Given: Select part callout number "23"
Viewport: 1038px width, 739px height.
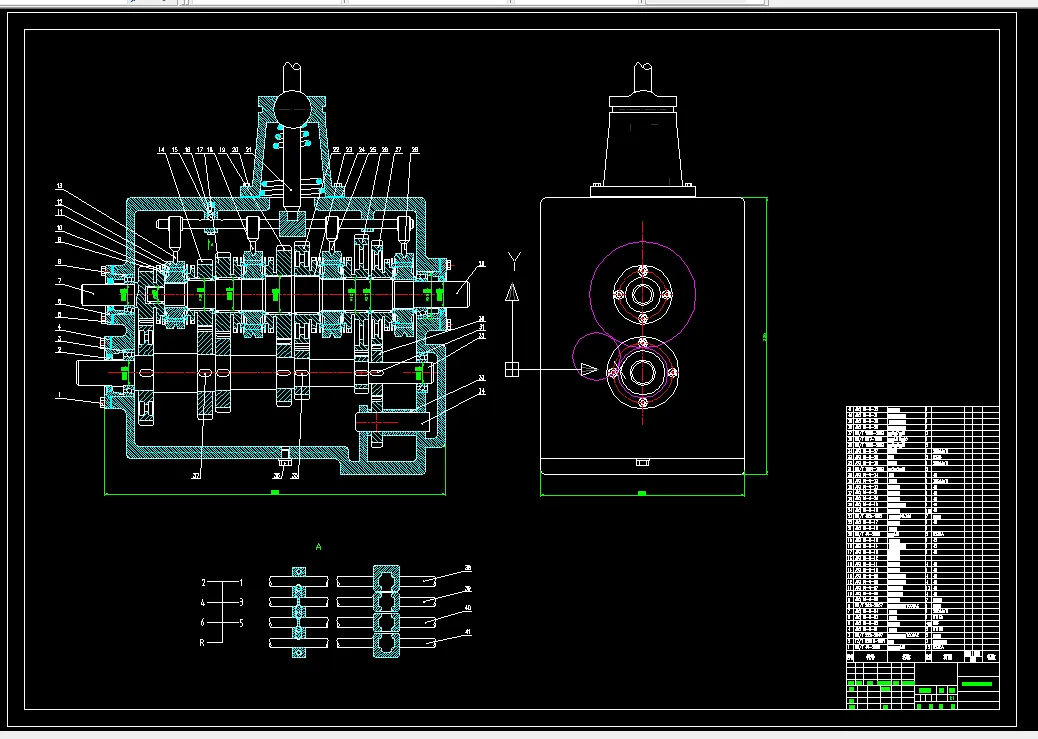Looking at the screenshot, I should point(349,150).
